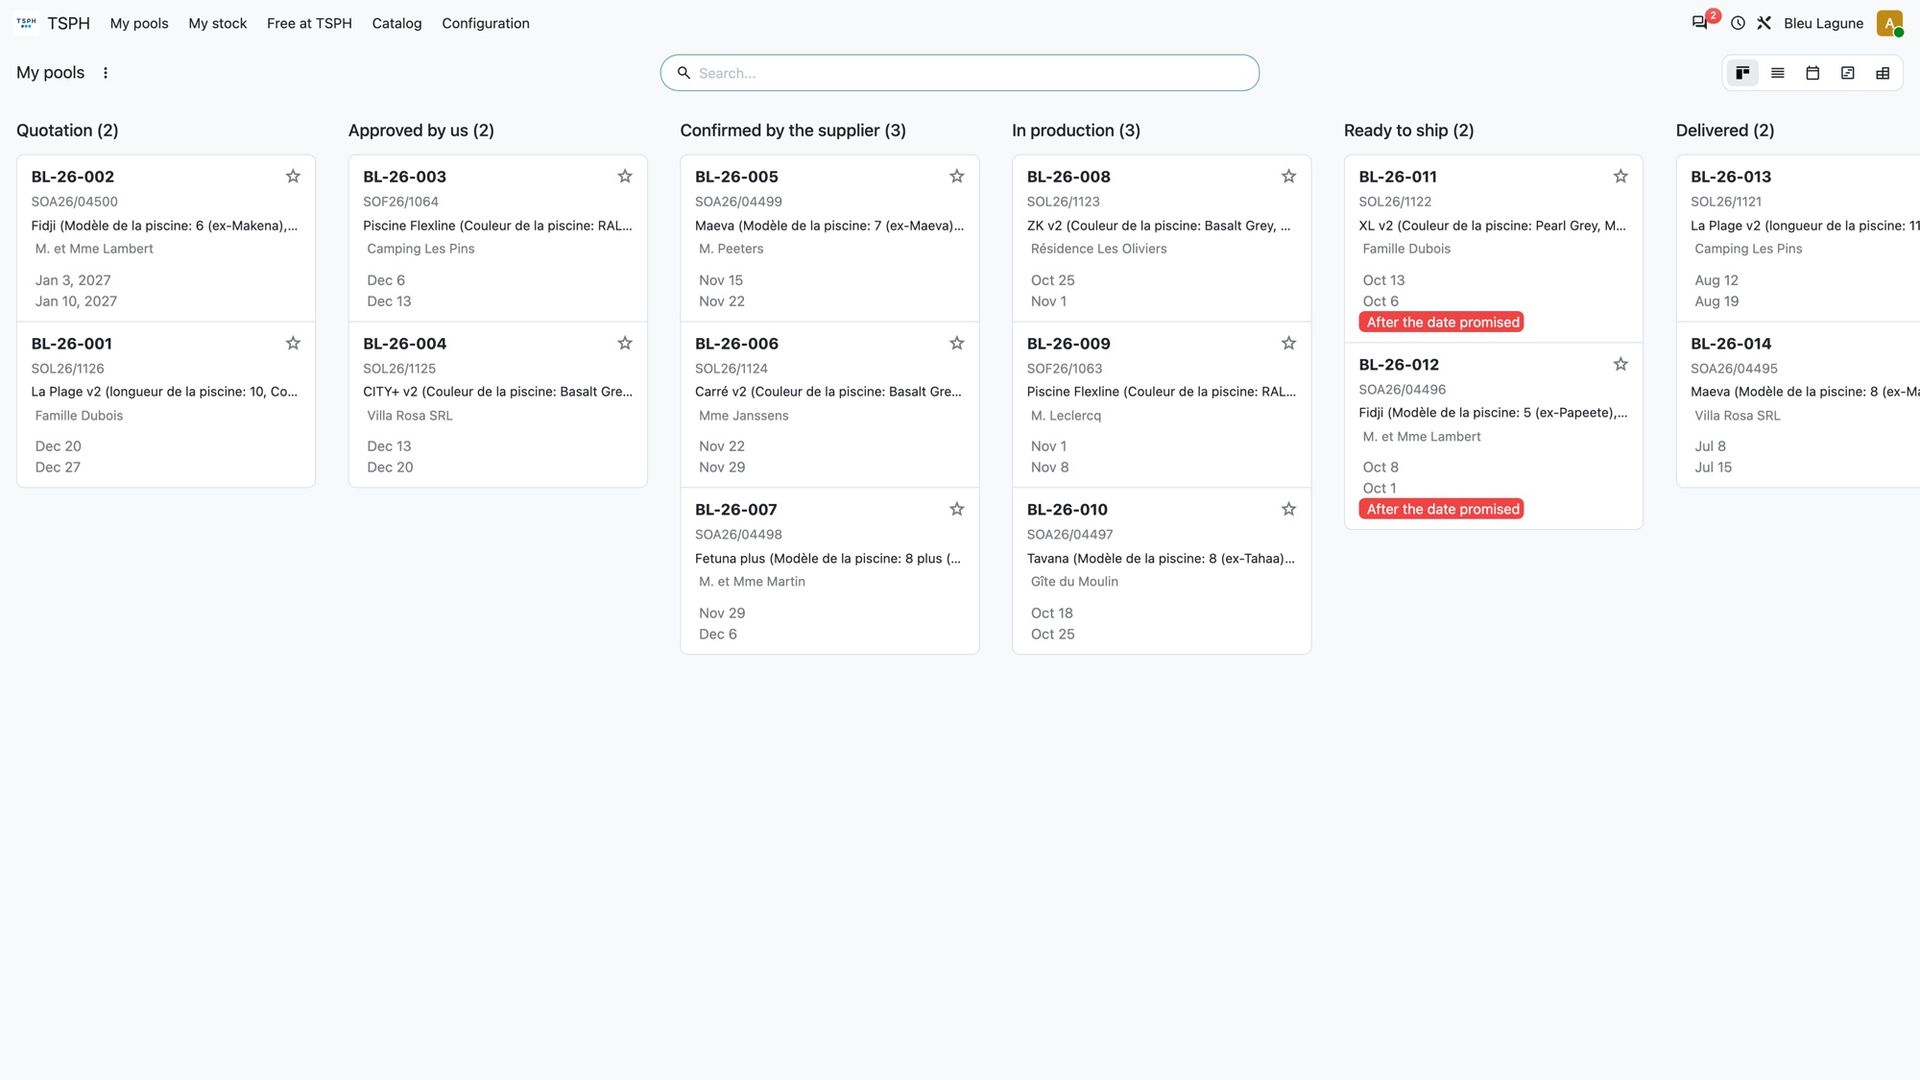The height and width of the screenshot is (1080, 1920).
Task: Star the BL-26-003 card
Action: [625, 176]
